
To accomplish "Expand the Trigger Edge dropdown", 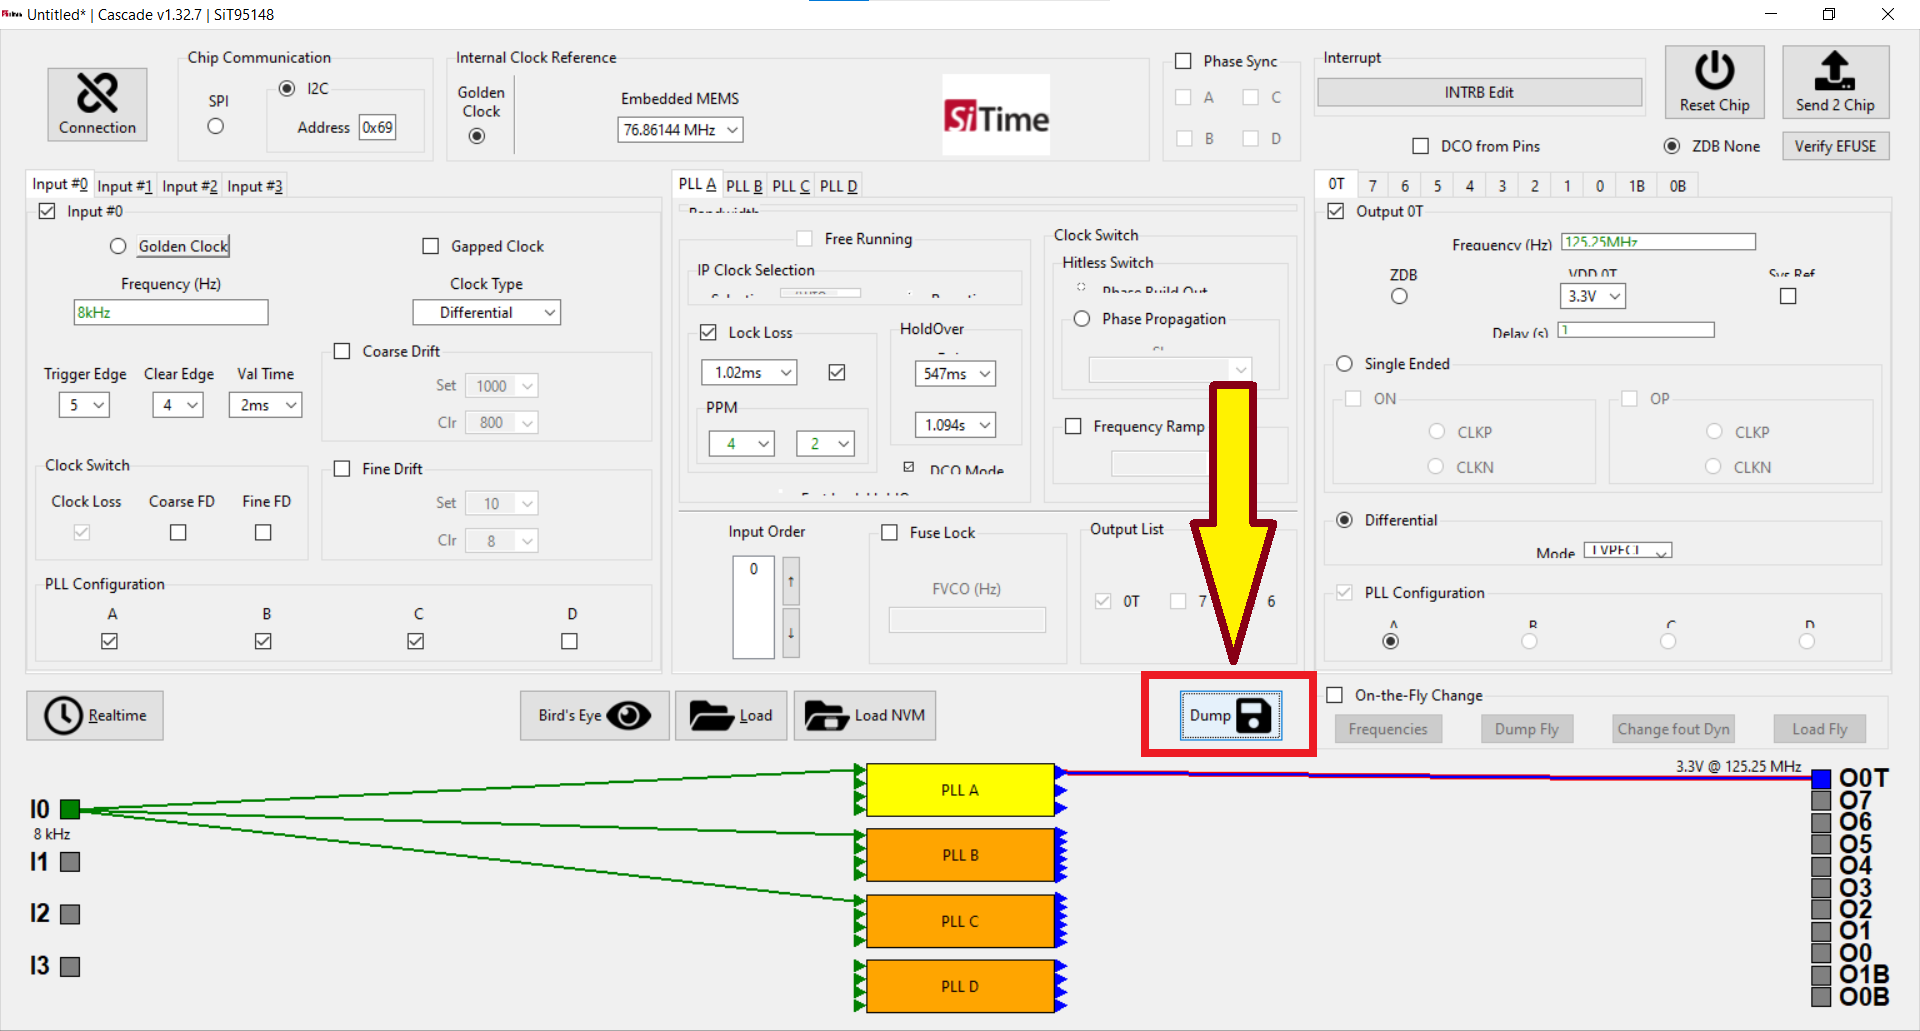I will point(84,405).
